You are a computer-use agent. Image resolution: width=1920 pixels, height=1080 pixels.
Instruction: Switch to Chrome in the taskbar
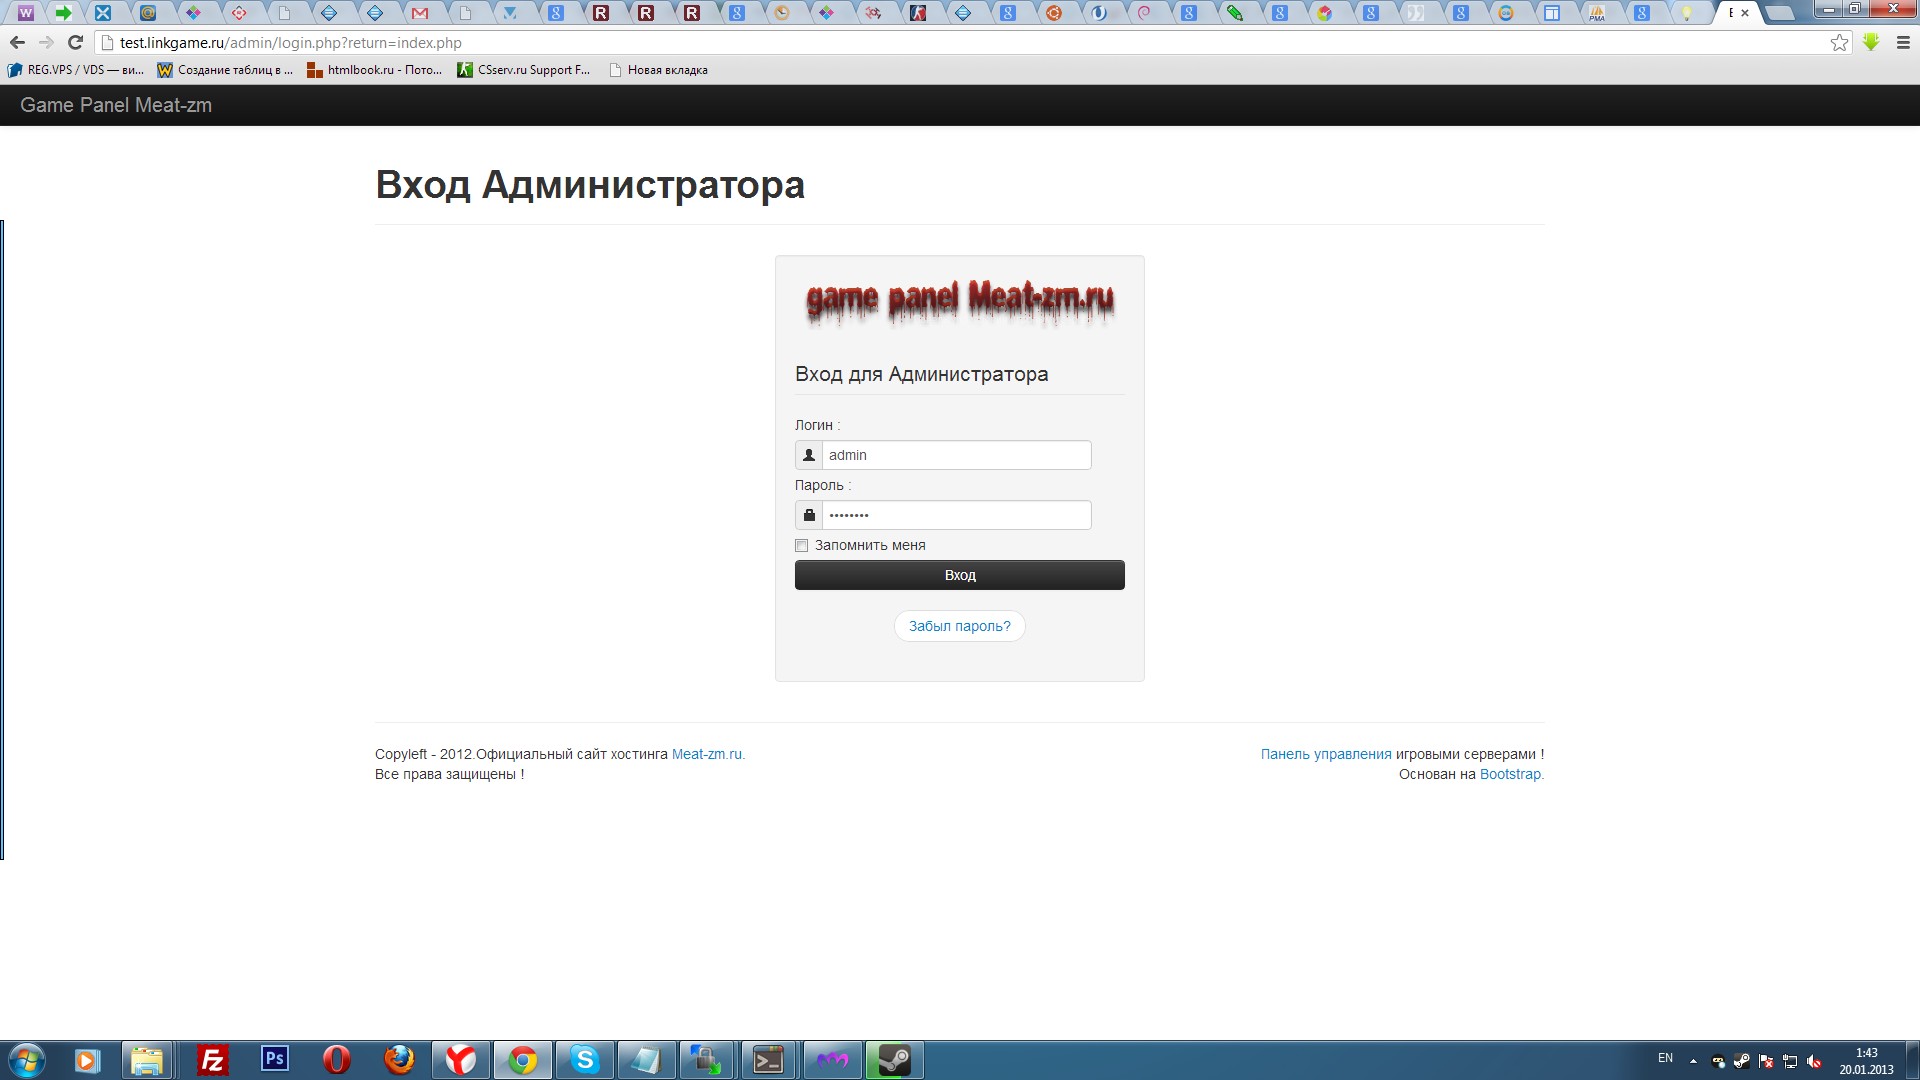(x=522, y=1060)
